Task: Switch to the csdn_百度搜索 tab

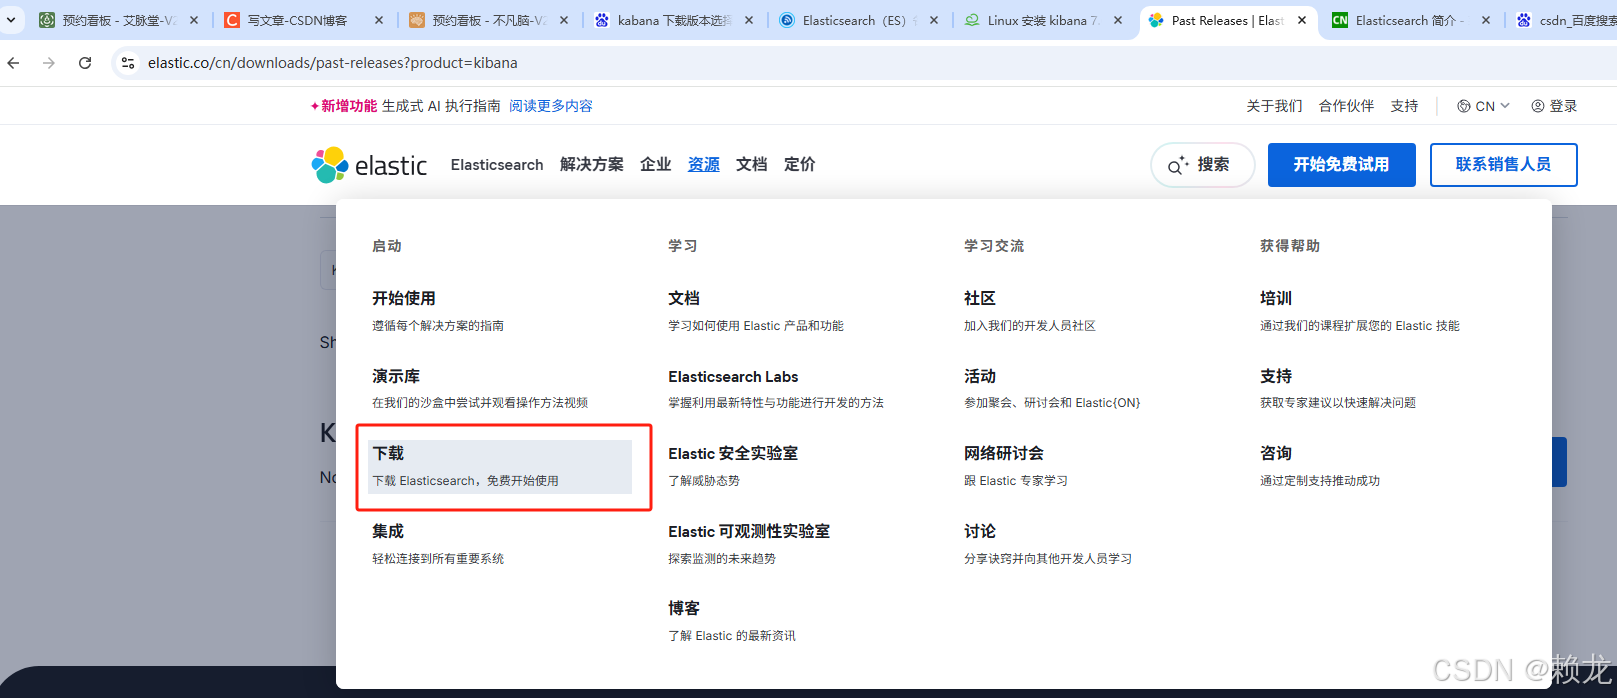Action: (x=1565, y=20)
